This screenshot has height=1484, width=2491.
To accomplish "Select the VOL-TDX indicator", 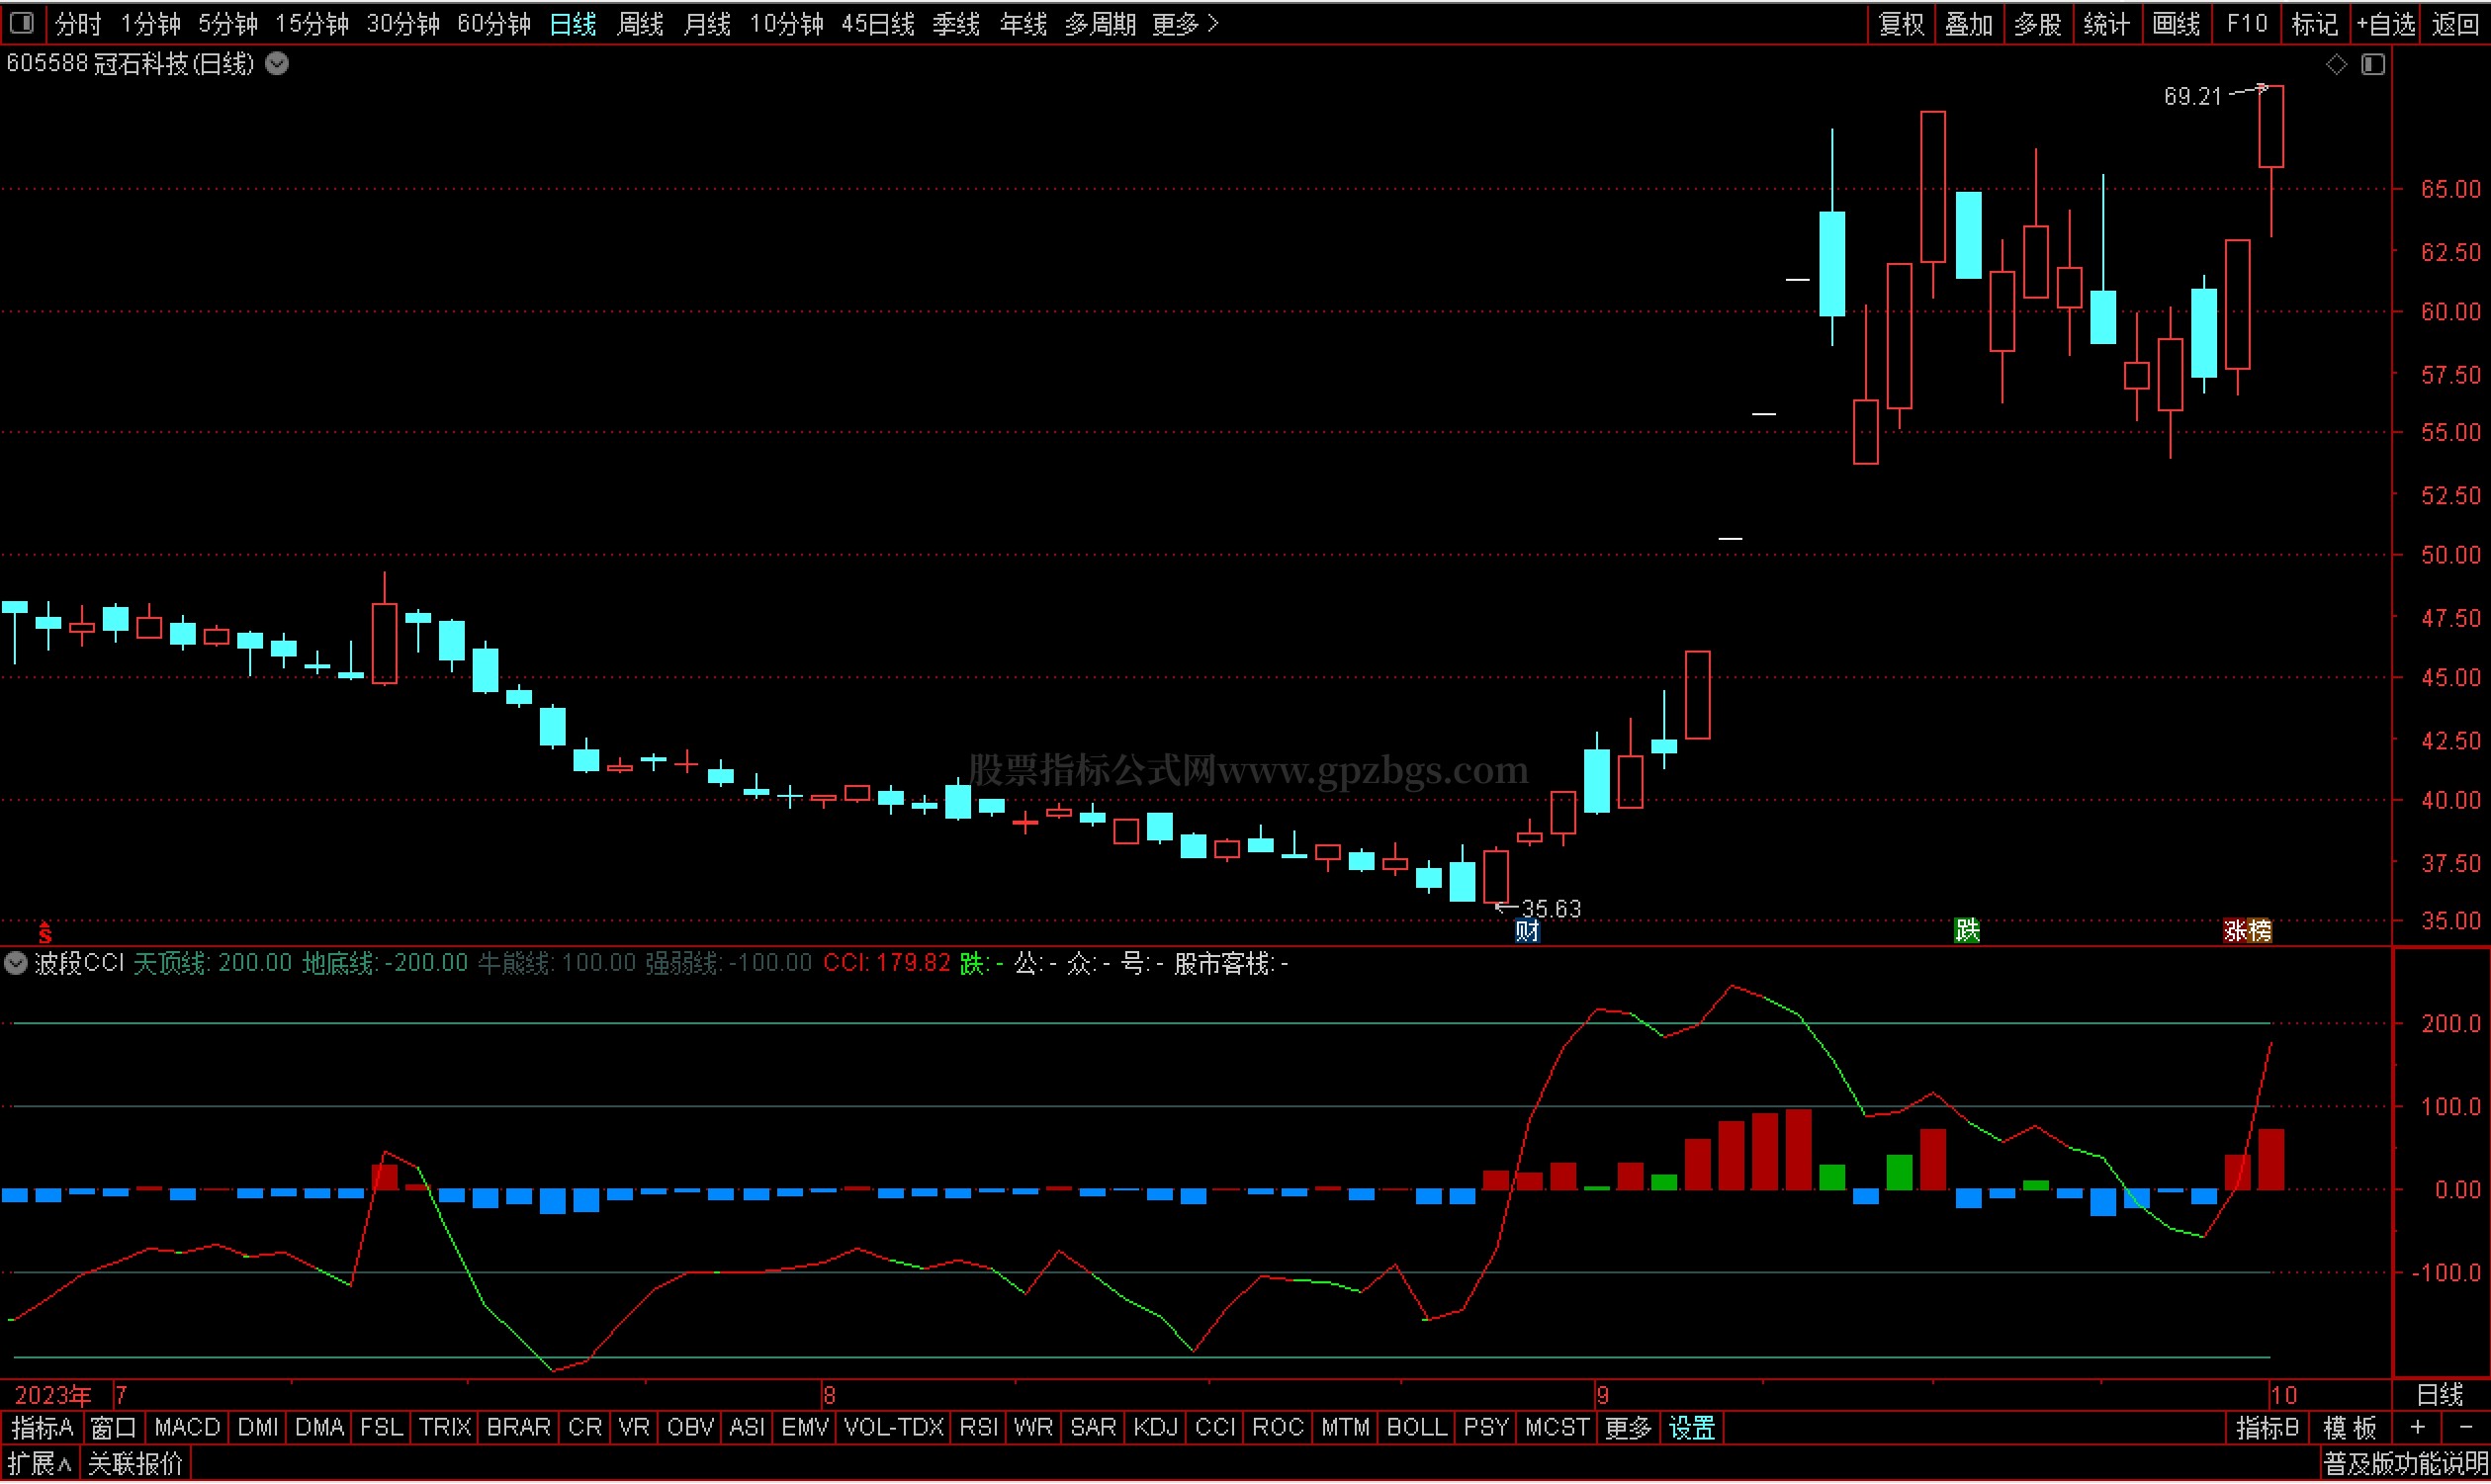I will [894, 1429].
